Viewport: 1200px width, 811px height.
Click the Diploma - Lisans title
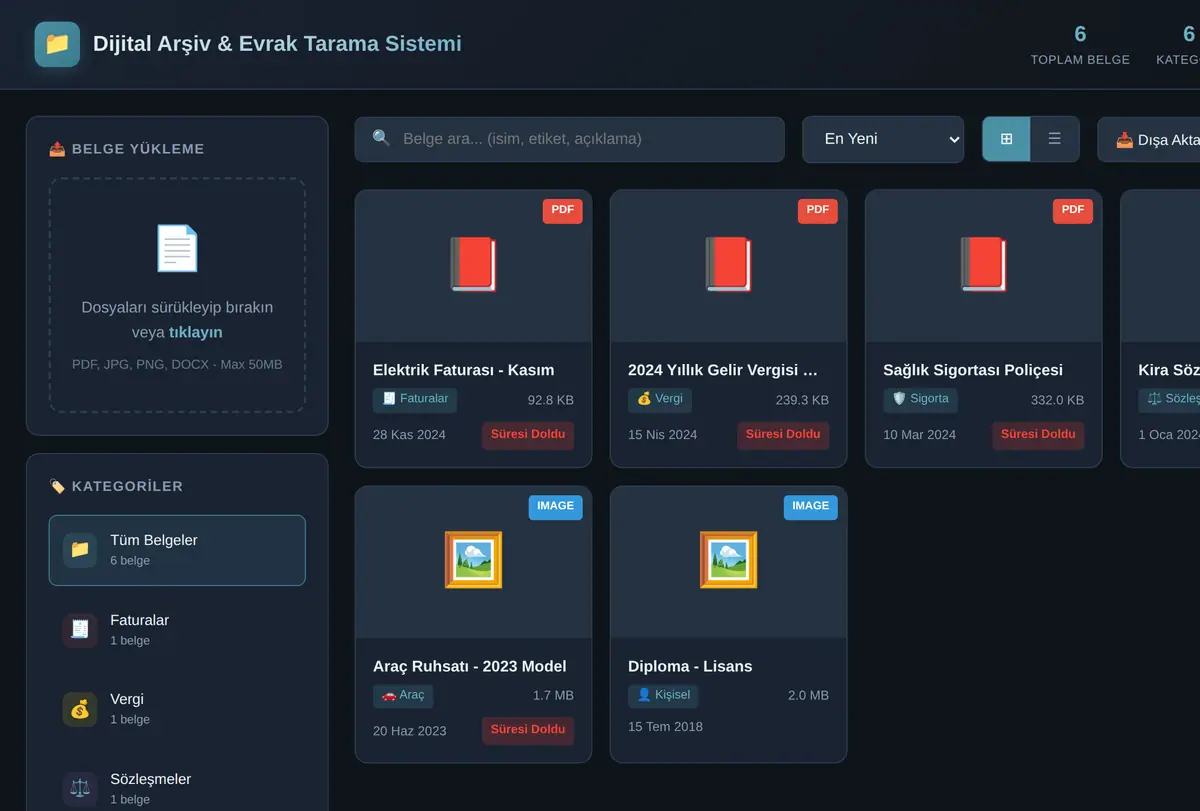[x=690, y=666]
